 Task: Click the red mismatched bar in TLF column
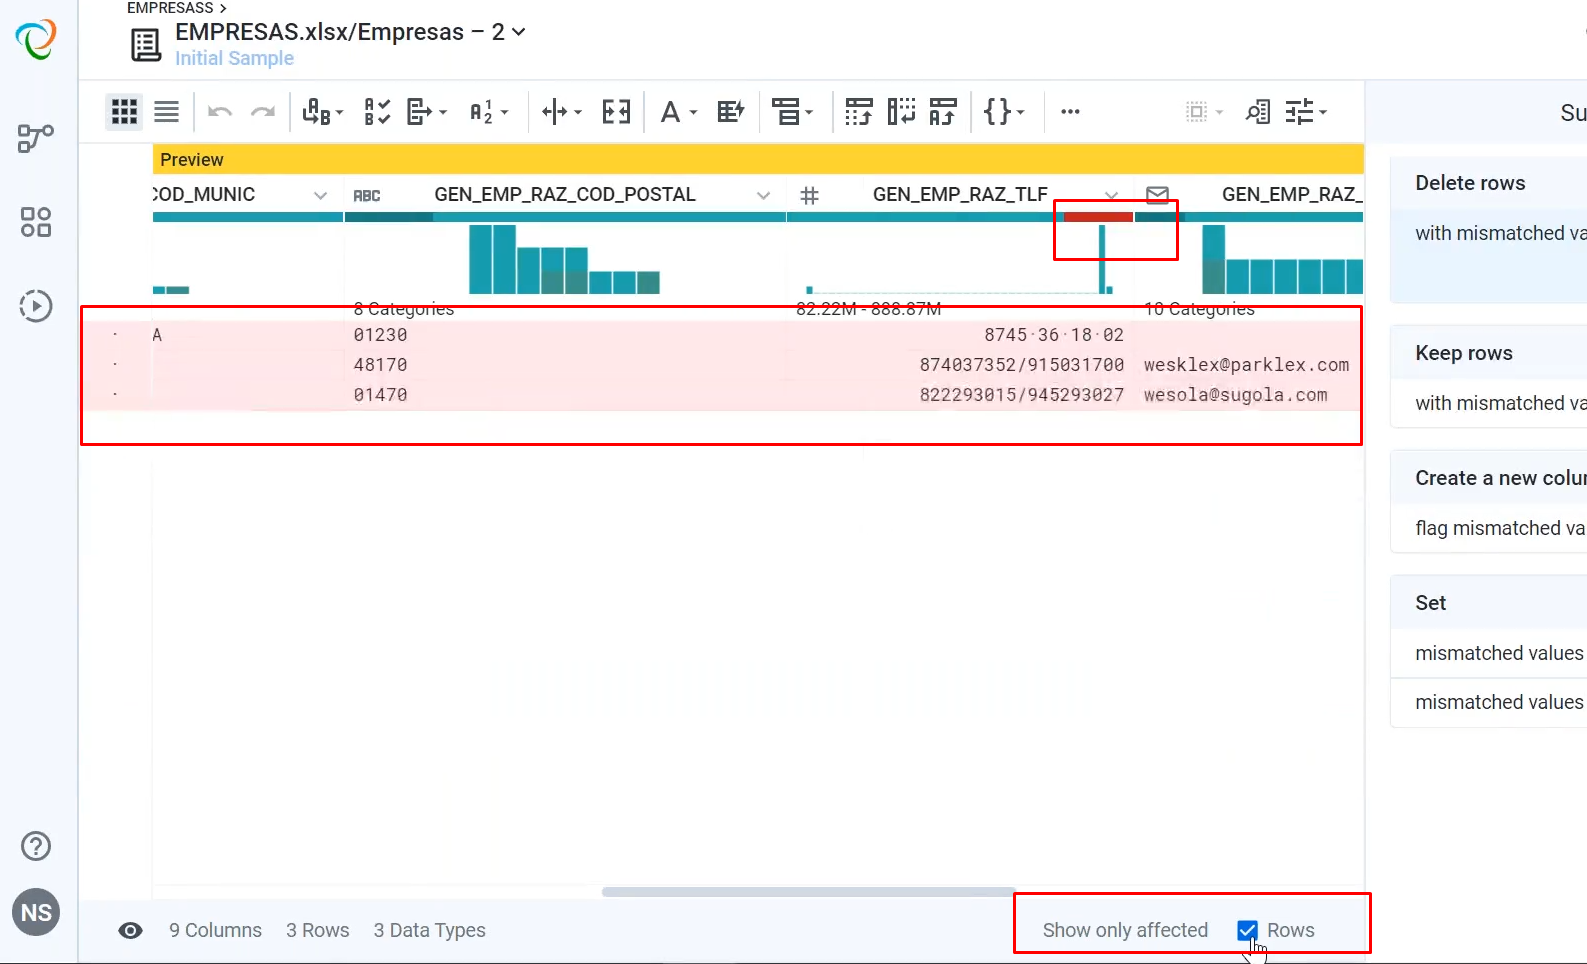pos(1098,217)
